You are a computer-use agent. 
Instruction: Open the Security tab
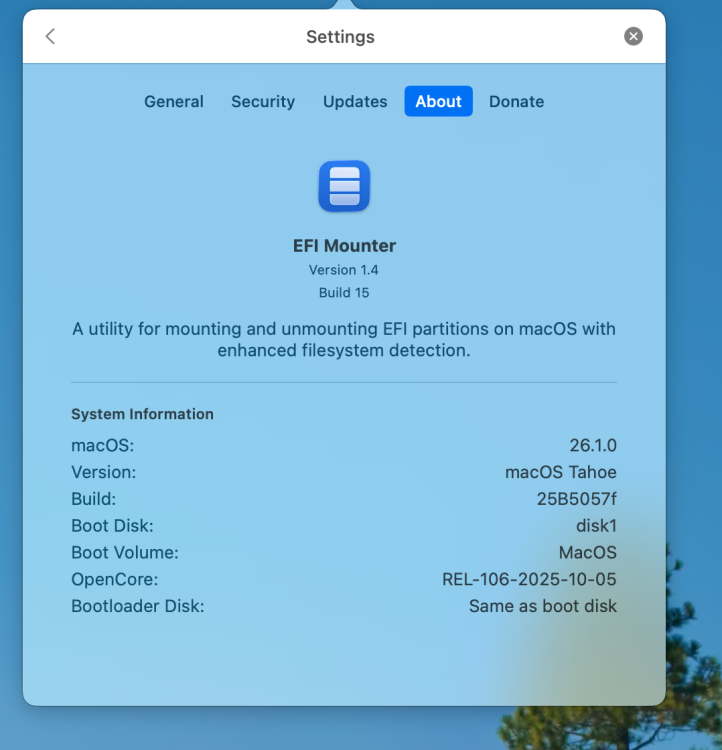(x=263, y=101)
